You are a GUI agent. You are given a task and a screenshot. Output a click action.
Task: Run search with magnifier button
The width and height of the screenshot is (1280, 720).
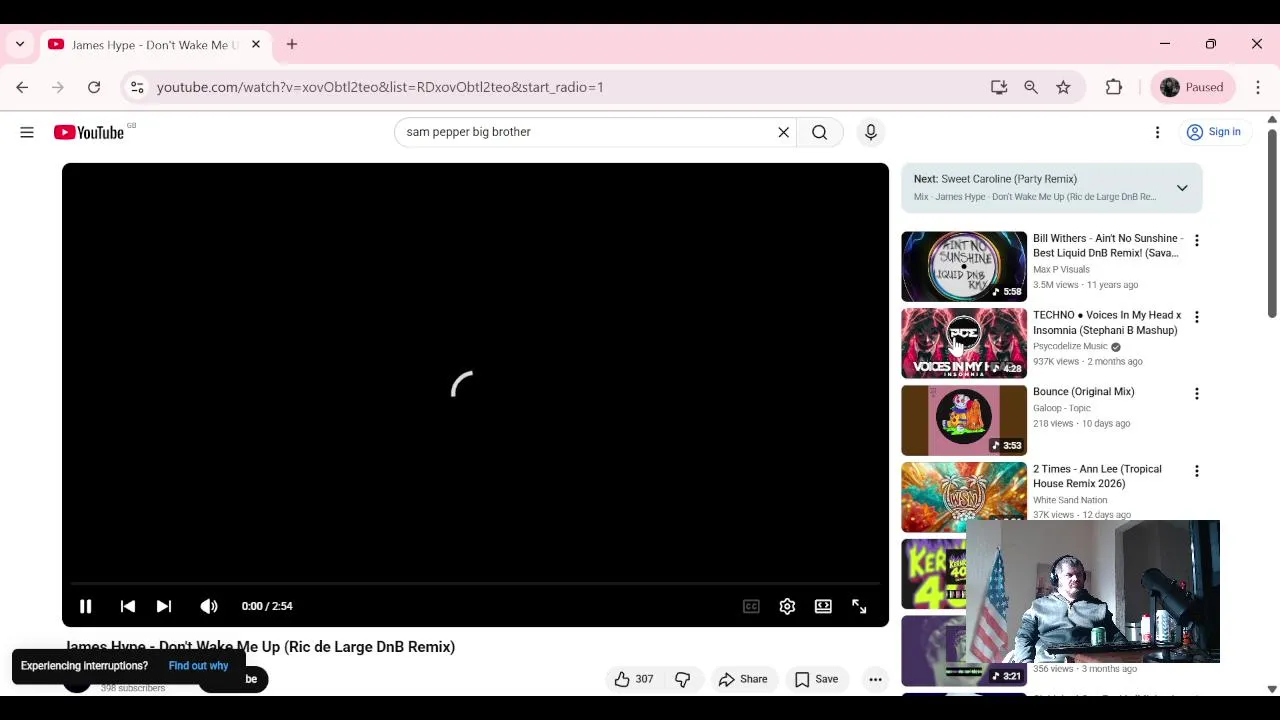[x=819, y=132]
